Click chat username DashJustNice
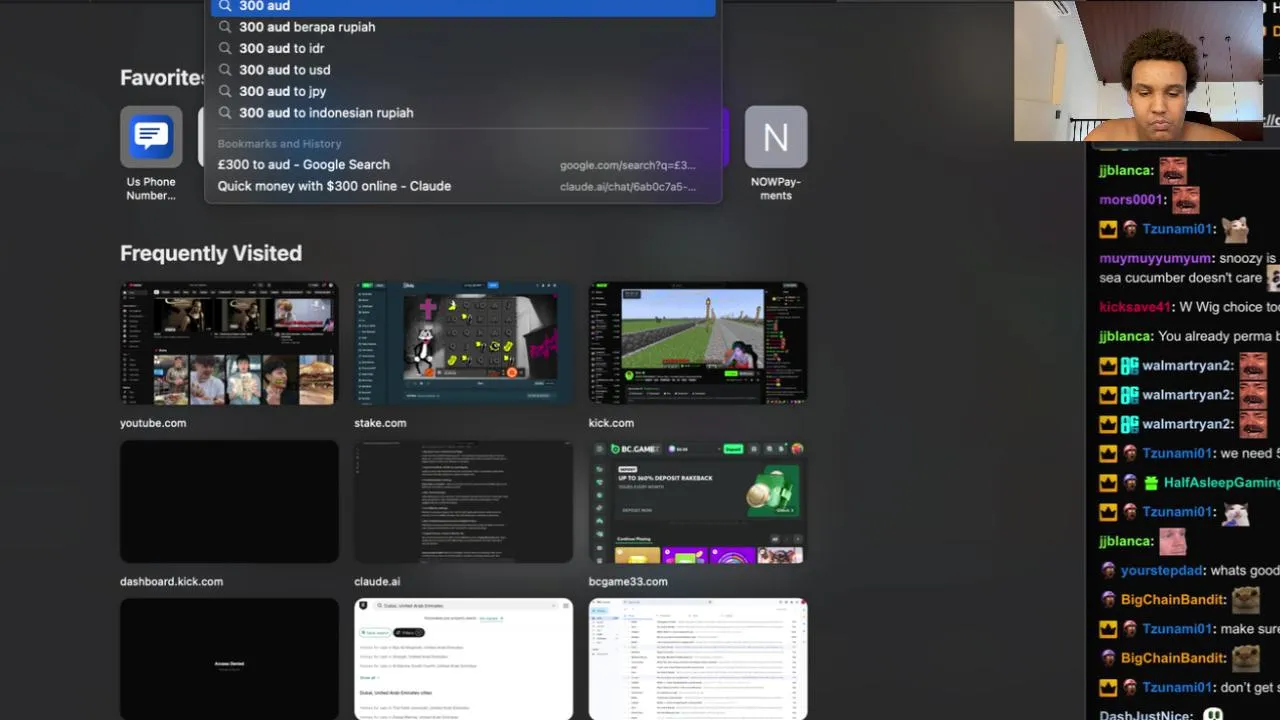The image size is (1280, 720). 1146,715
